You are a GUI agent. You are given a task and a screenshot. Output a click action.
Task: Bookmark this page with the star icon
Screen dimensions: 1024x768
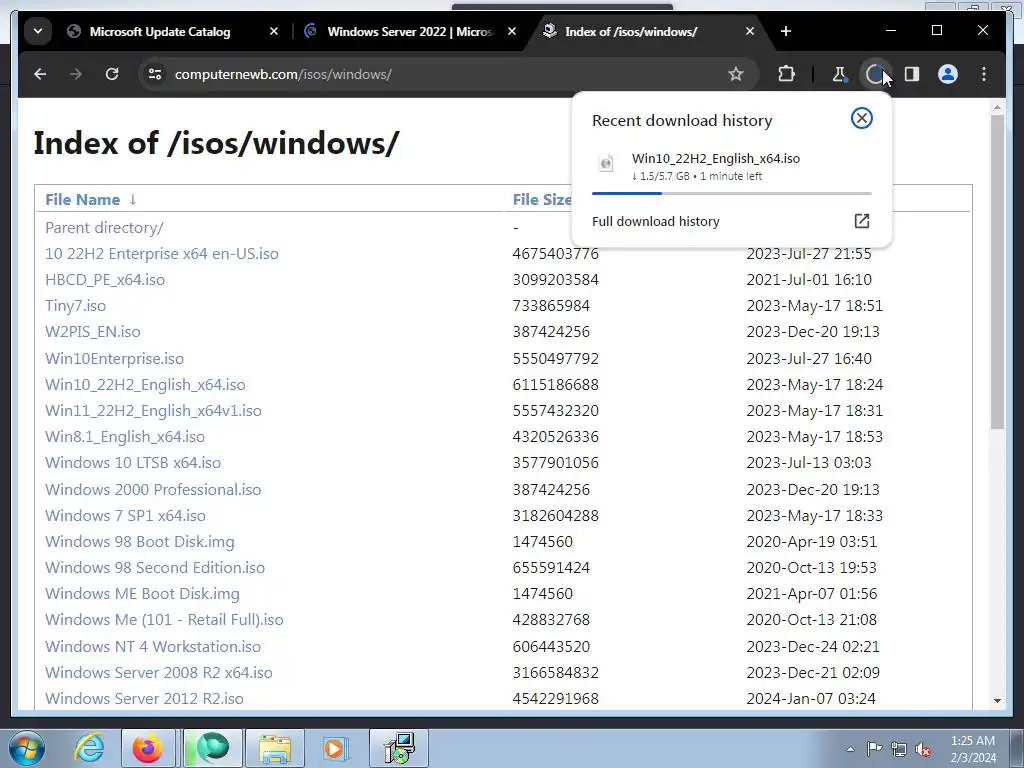(x=736, y=74)
